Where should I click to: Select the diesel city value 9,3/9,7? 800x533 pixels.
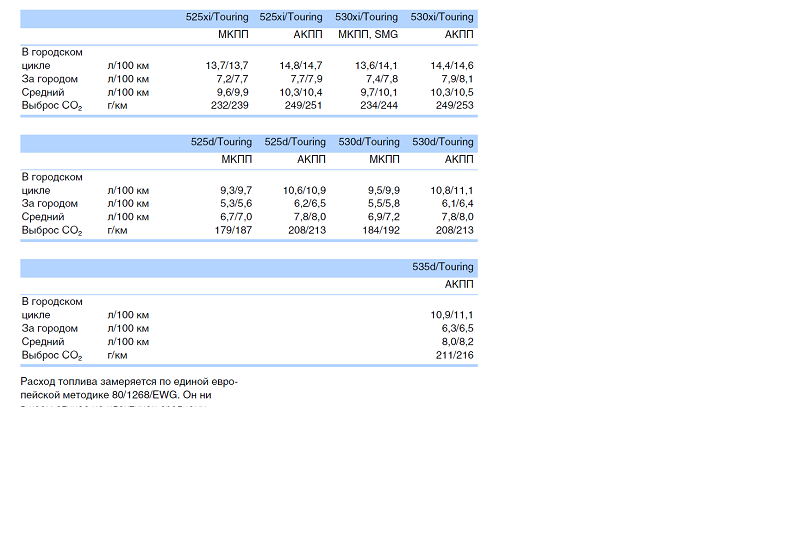point(236,190)
